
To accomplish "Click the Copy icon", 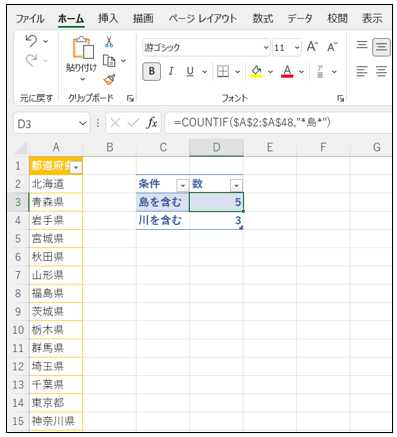I will pos(109,61).
